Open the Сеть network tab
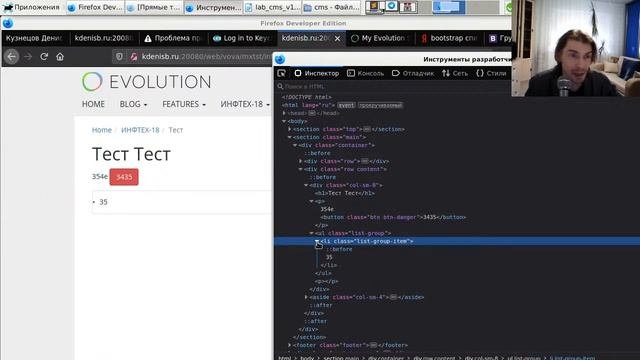Screen dimensions: 640x360 [455, 73]
